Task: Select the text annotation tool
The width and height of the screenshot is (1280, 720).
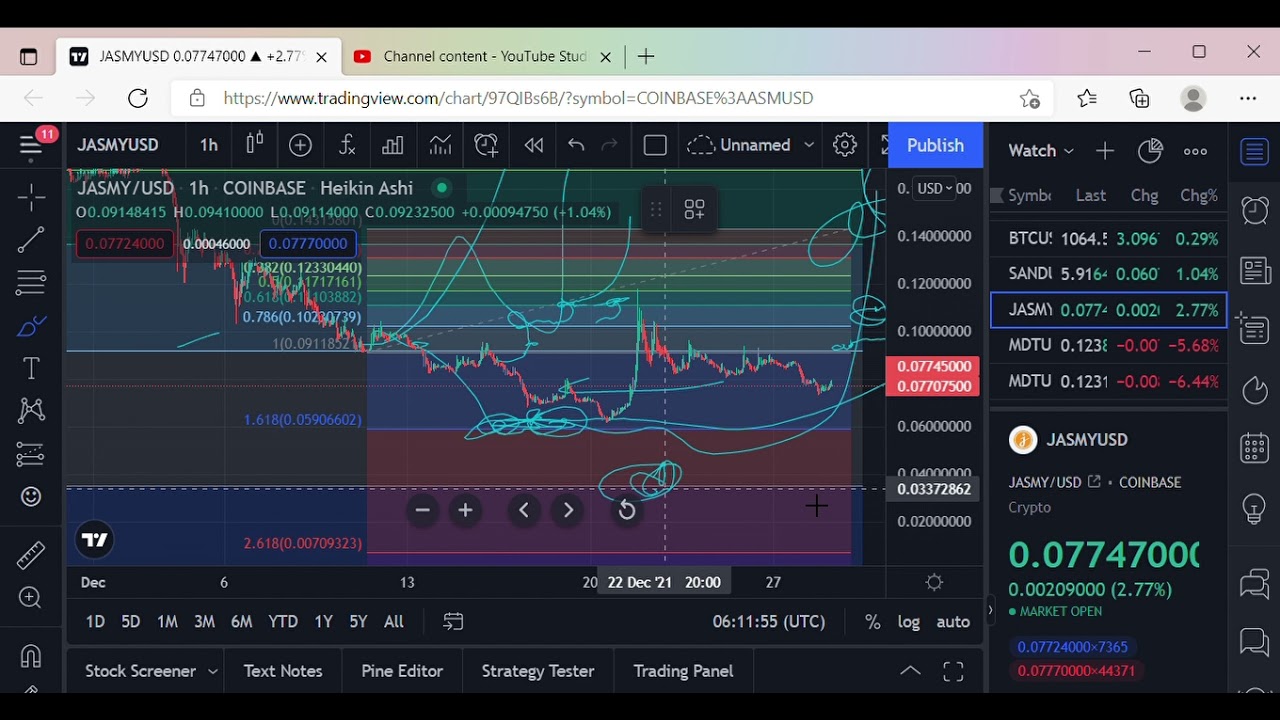Action: point(31,368)
